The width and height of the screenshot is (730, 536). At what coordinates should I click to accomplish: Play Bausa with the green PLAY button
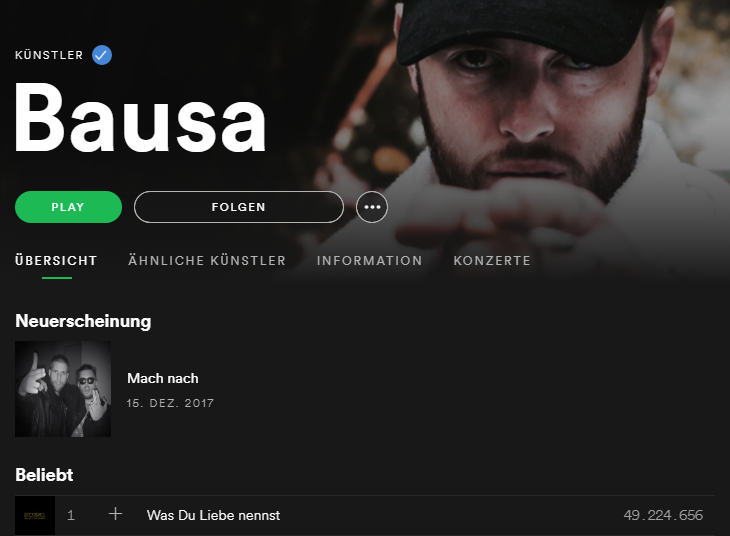pyautogui.click(x=68, y=207)
